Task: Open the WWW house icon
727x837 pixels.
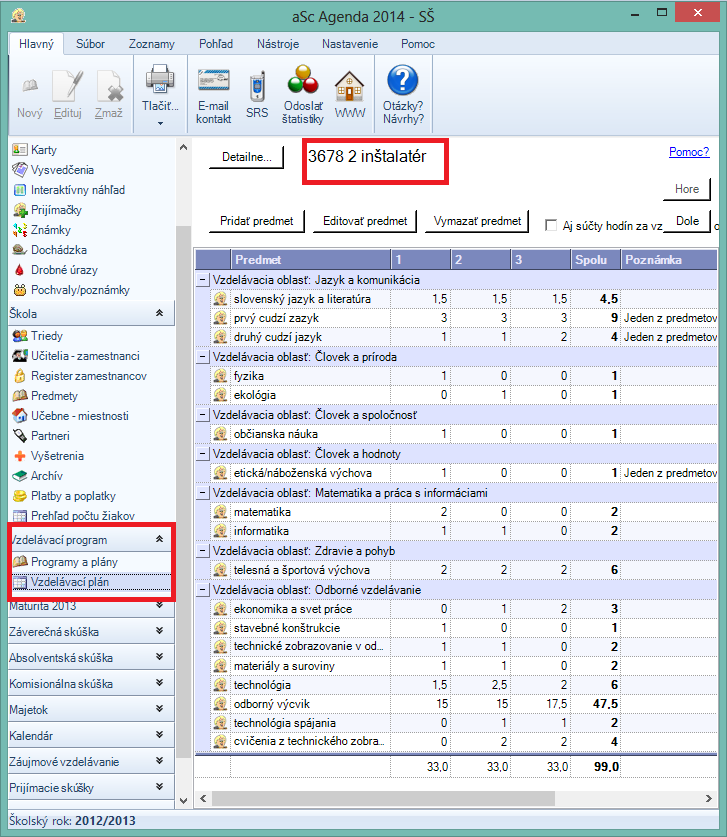Action: [x=350, y=86]
